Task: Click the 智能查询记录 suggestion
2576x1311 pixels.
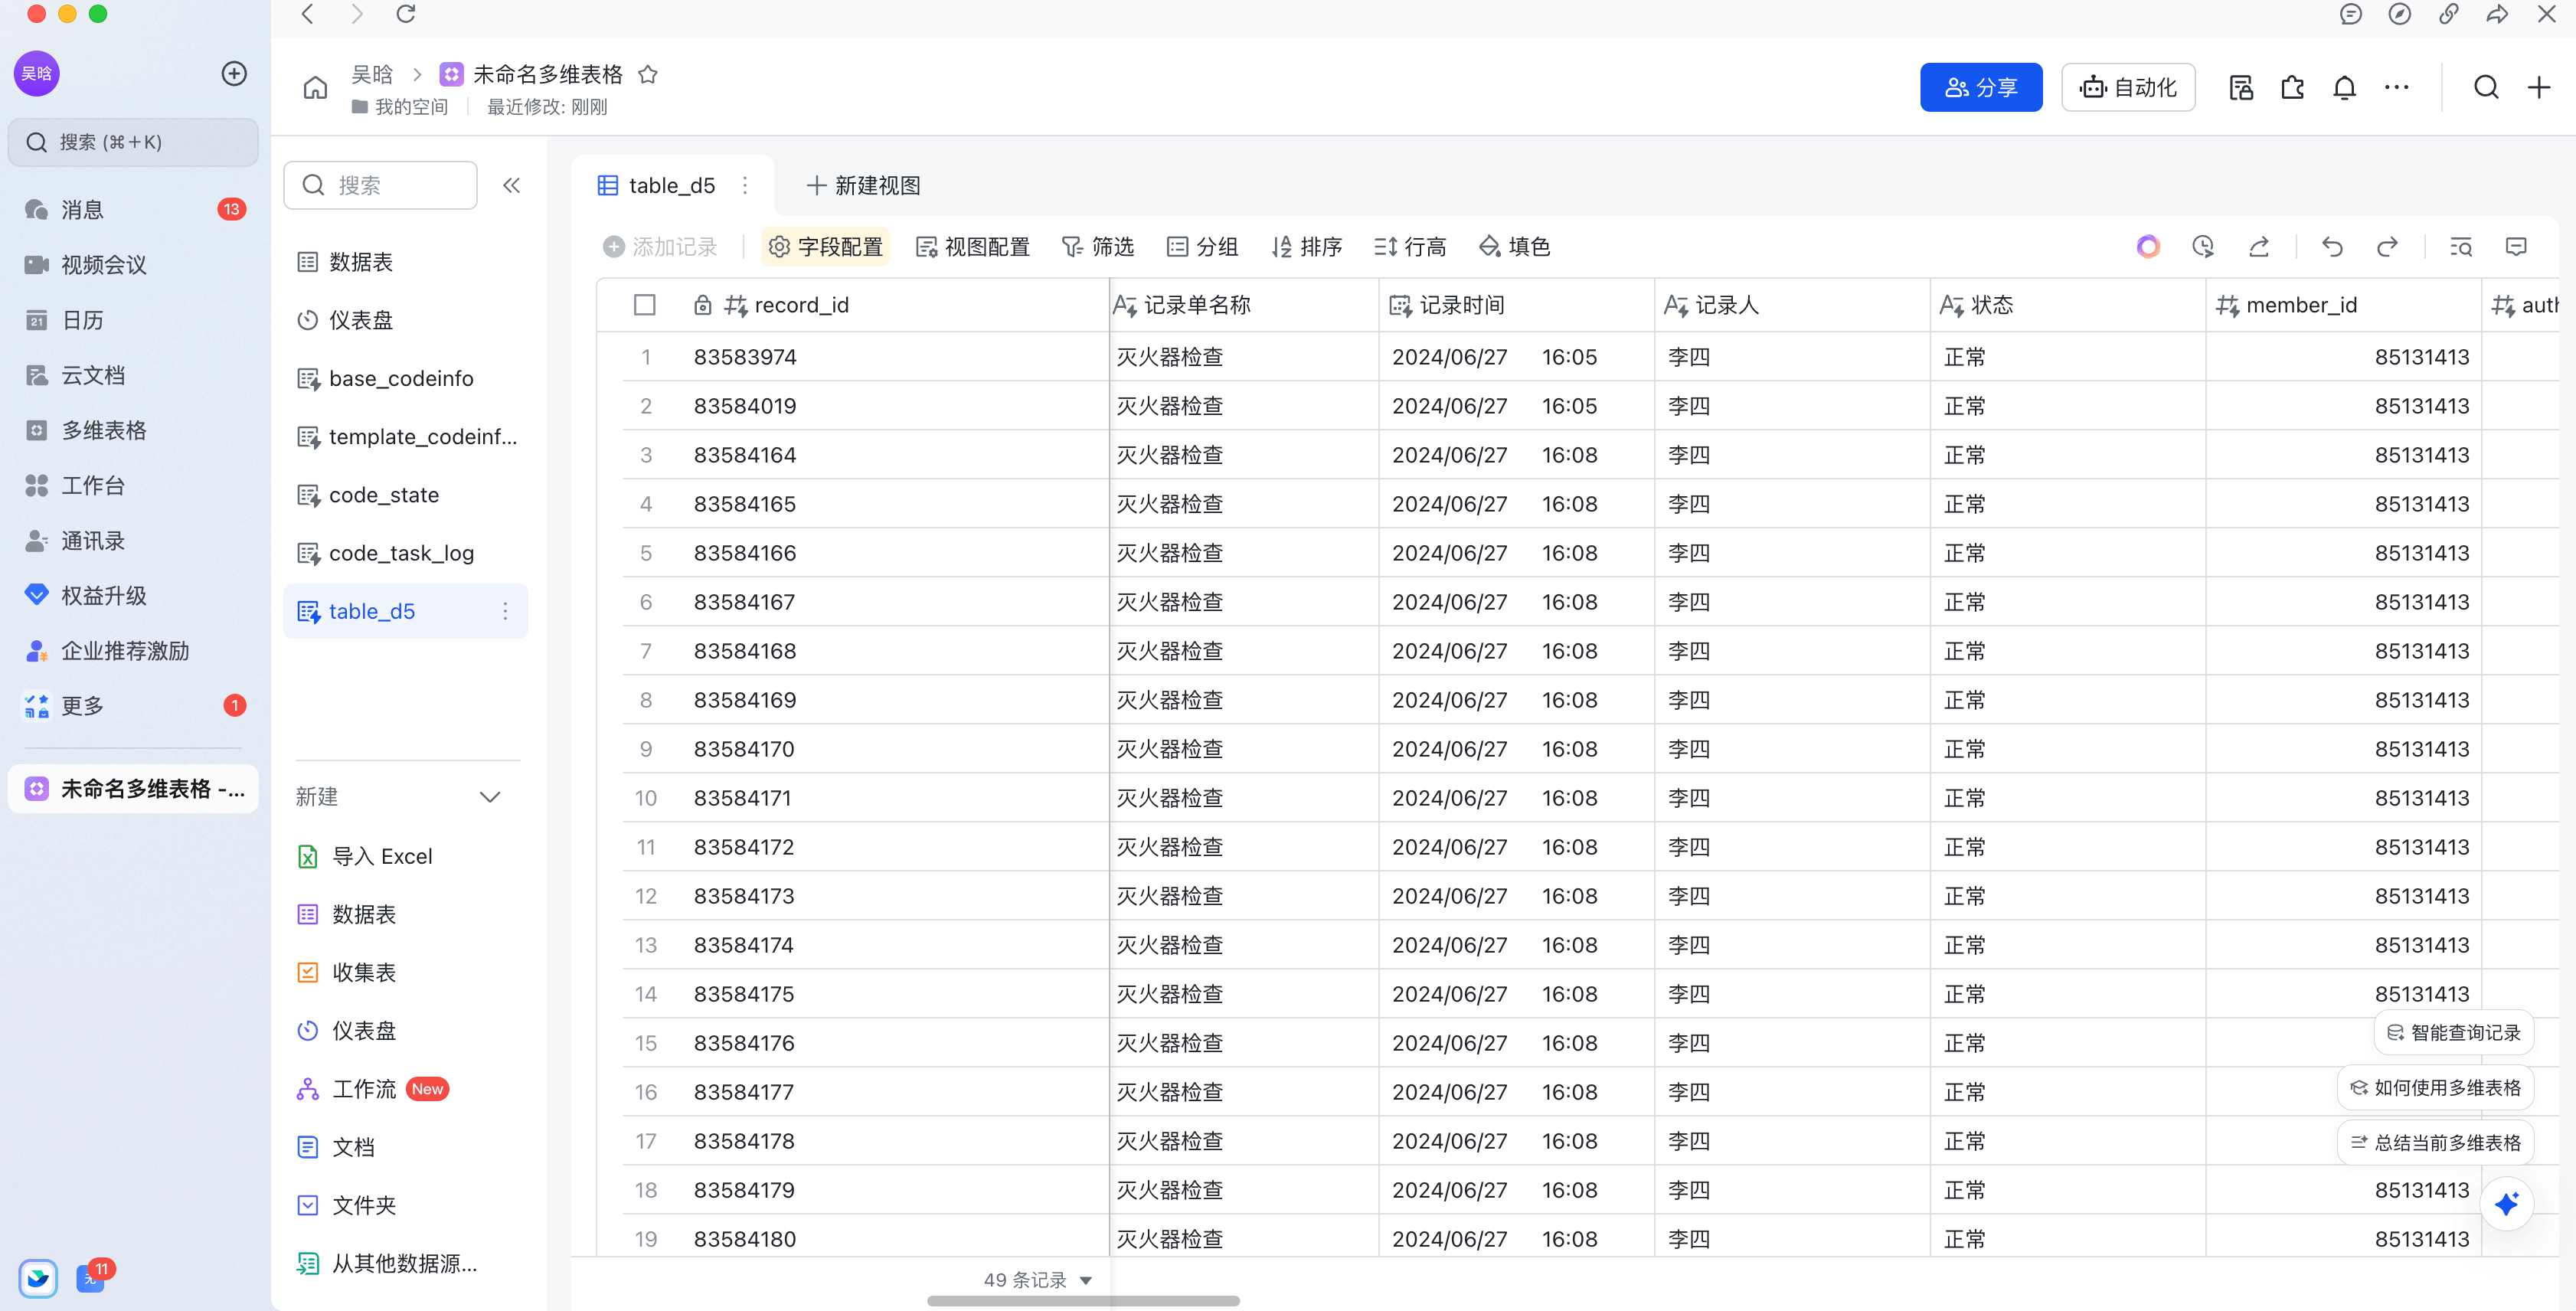Action: [x=2454, y=1032]
